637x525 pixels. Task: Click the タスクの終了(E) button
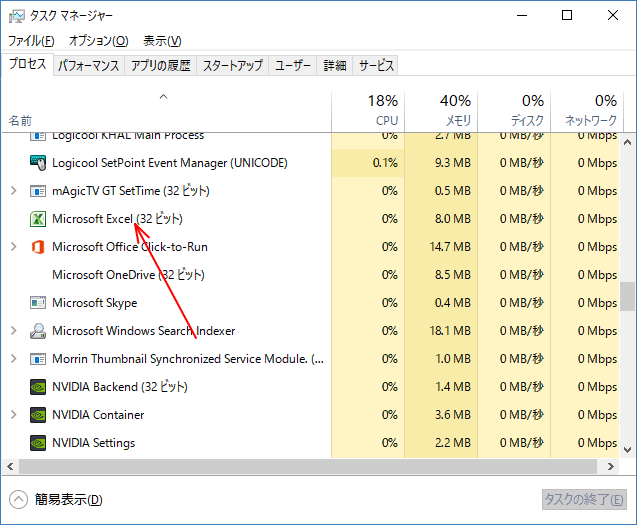pyautogui.click(x=584, y=499)
